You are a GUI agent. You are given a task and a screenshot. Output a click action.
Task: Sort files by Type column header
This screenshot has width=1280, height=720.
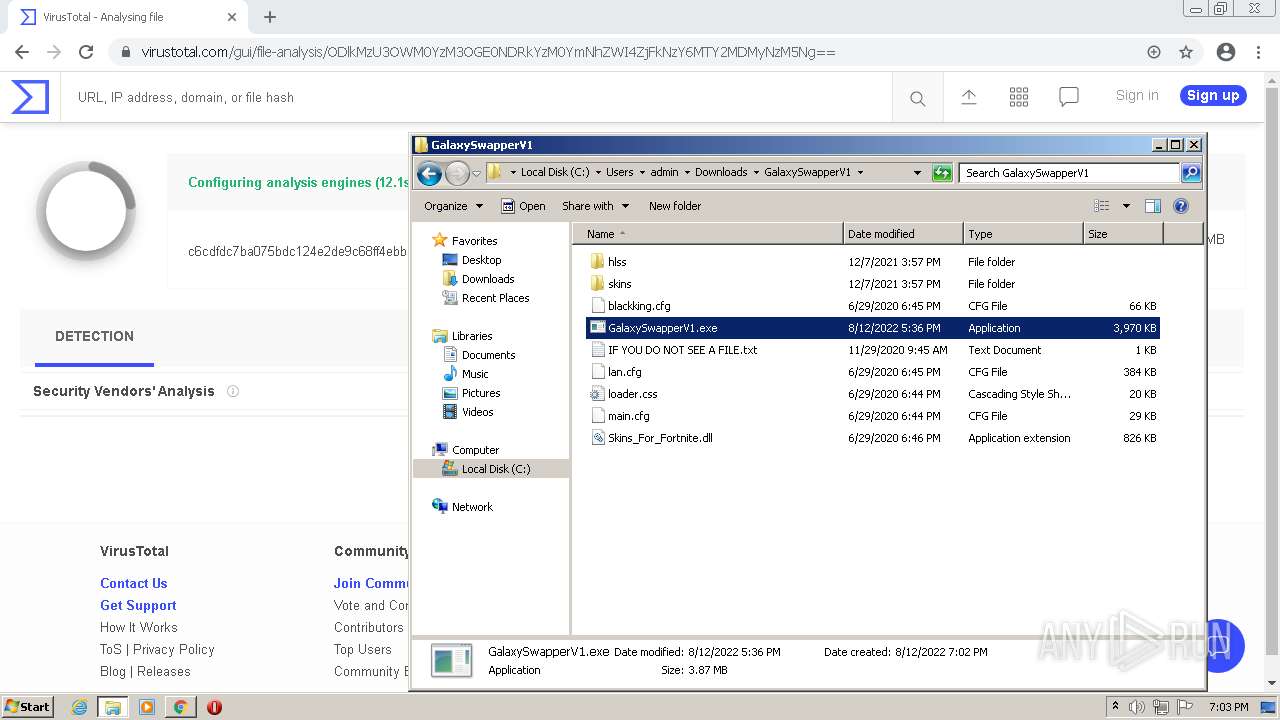pyautogui.click(x=1023, y=234)
